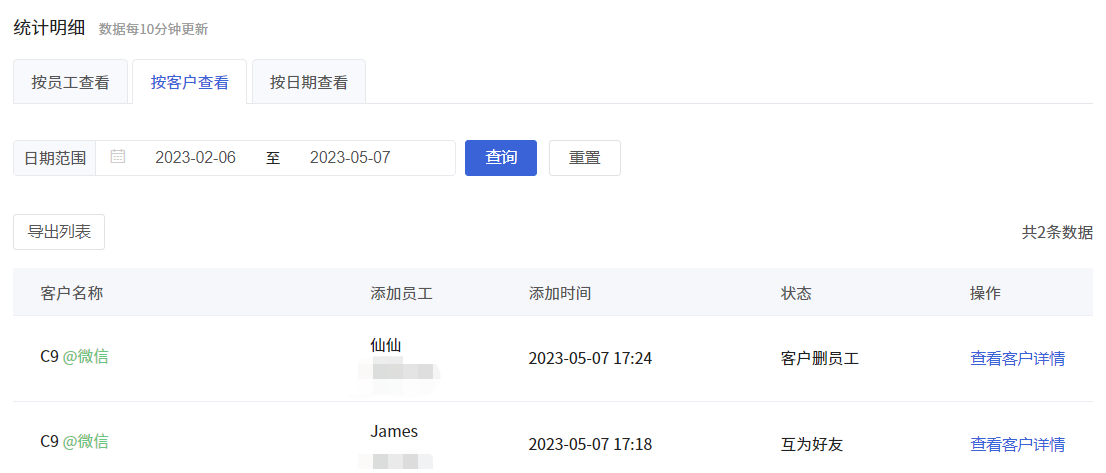Click the 客户名称 column header
The height and width of the screenshot is (473, 1106).
(72, 293)
